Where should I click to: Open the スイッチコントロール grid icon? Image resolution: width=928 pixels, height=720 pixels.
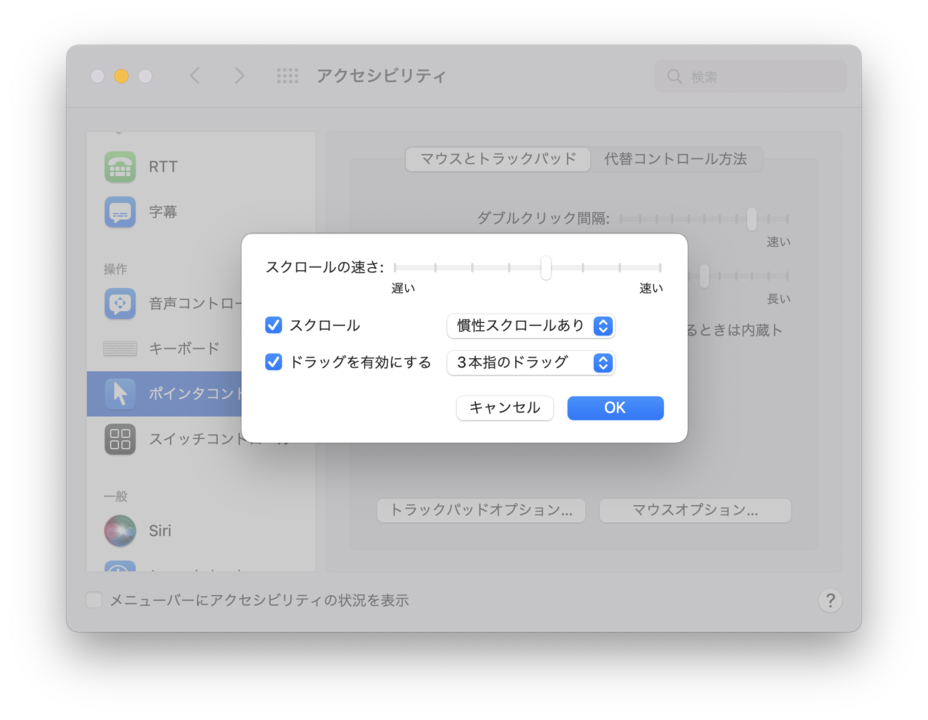pyautogui.click(x=120, y=439)
